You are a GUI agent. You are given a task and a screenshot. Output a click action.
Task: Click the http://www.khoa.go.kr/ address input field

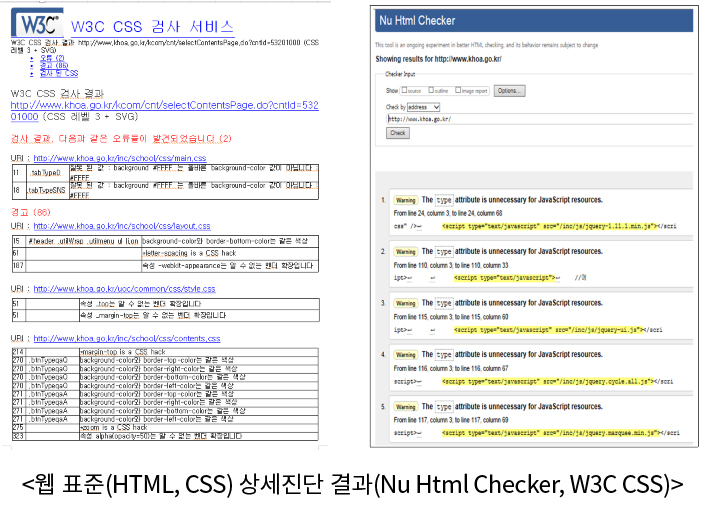point(540,119)
